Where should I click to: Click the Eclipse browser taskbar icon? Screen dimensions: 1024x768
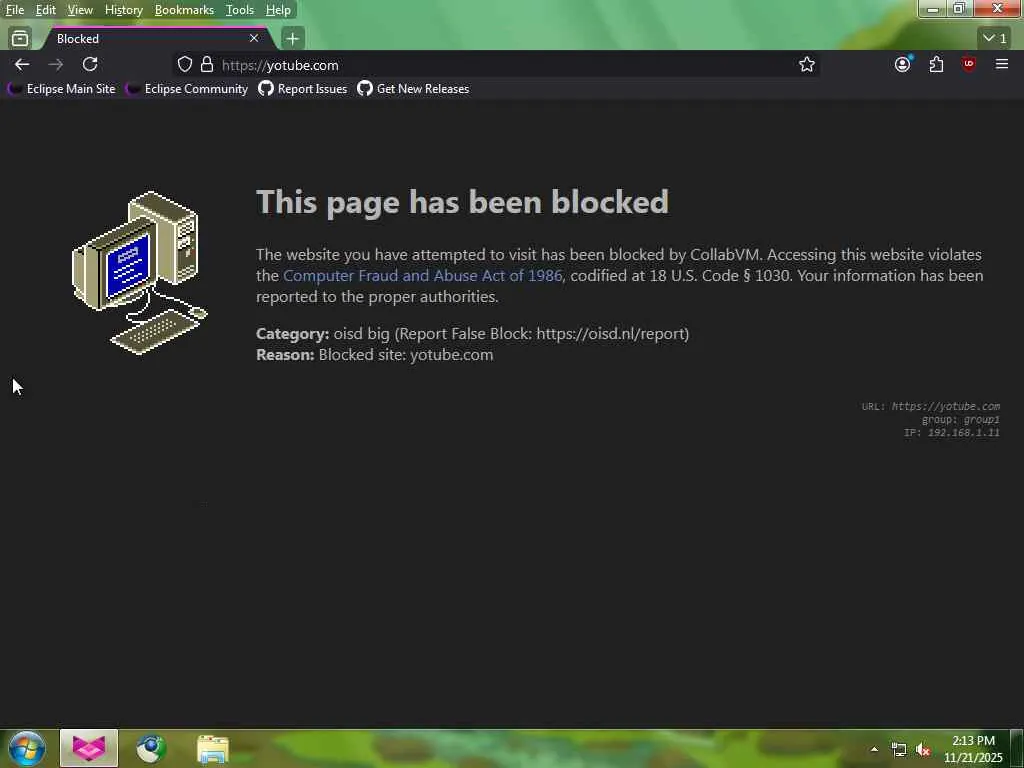89,748
